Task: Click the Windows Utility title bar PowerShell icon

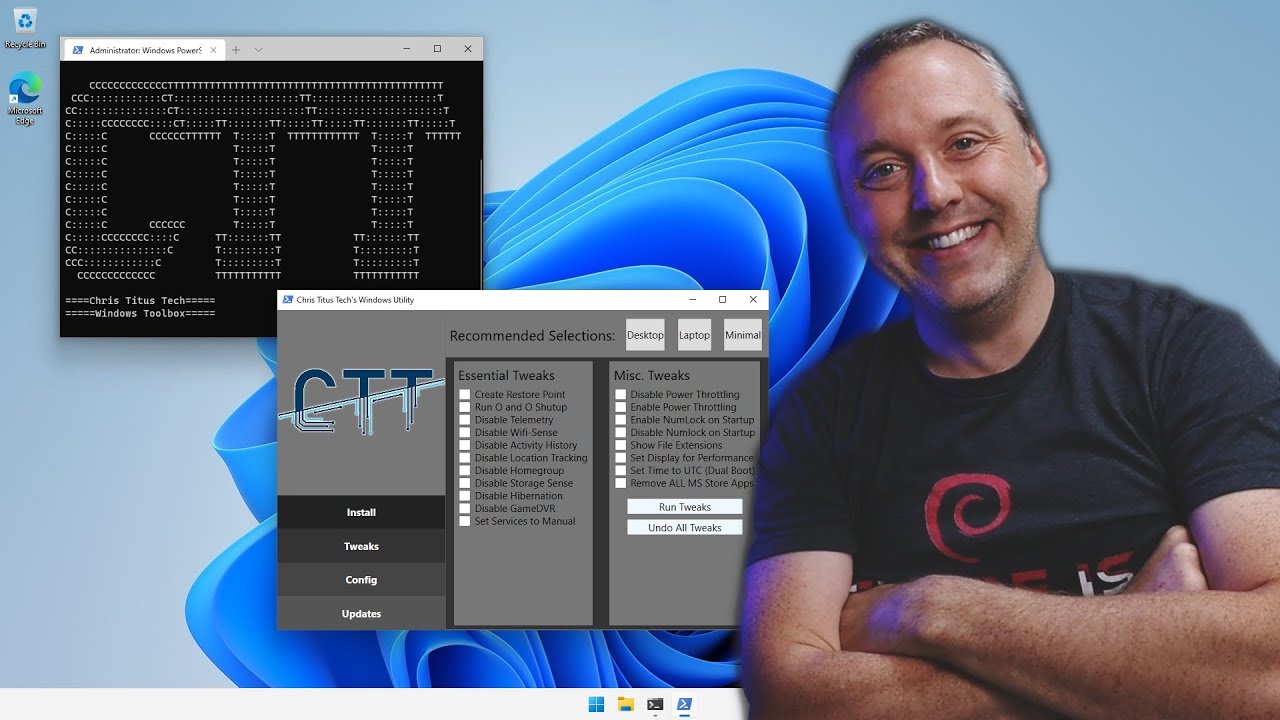Action: [288, 300]
